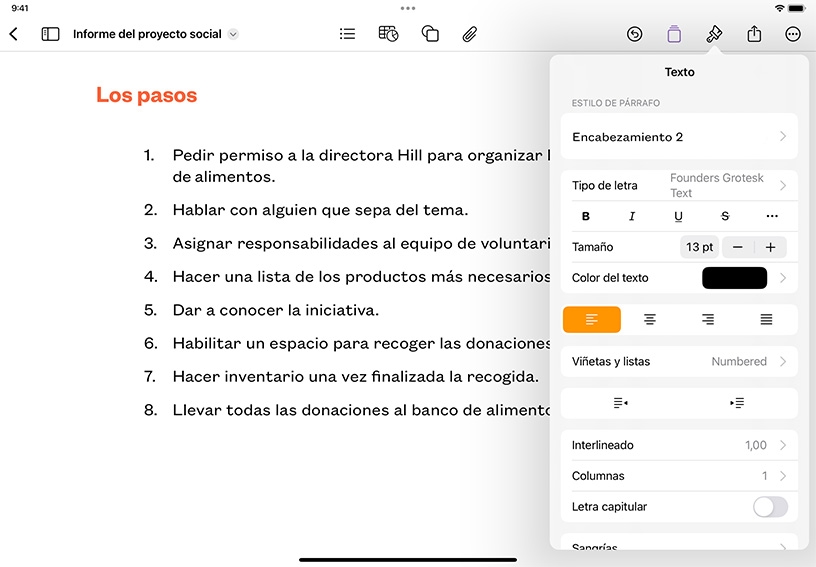Tap 'Informe del proyecto social' title
This screenshot has width=816, height=567.
coord(147,34)
